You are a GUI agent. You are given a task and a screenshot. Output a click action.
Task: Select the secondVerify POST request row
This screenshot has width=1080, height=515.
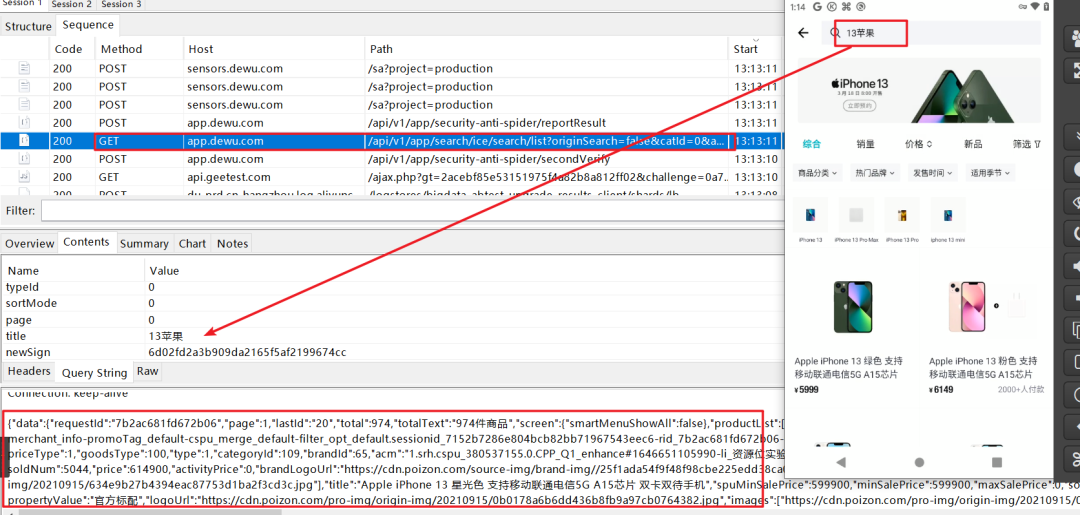[391, 159]
